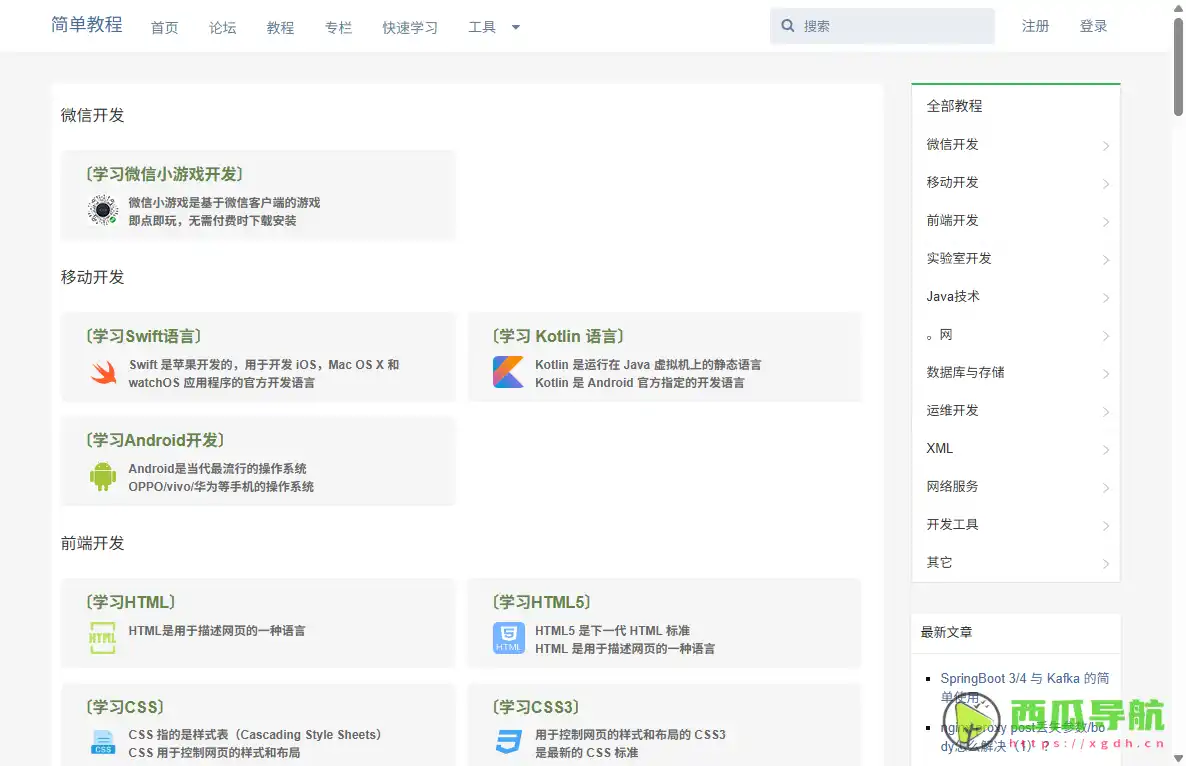
Task: Select 微信开发 sidebar category text
Action: (x=952, y=144)
